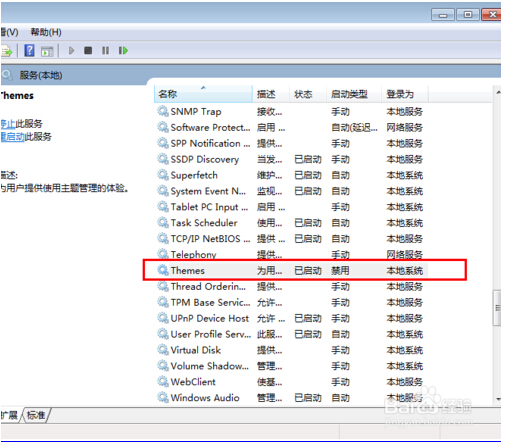Switch to the 扩展 tab

point(9,415)
